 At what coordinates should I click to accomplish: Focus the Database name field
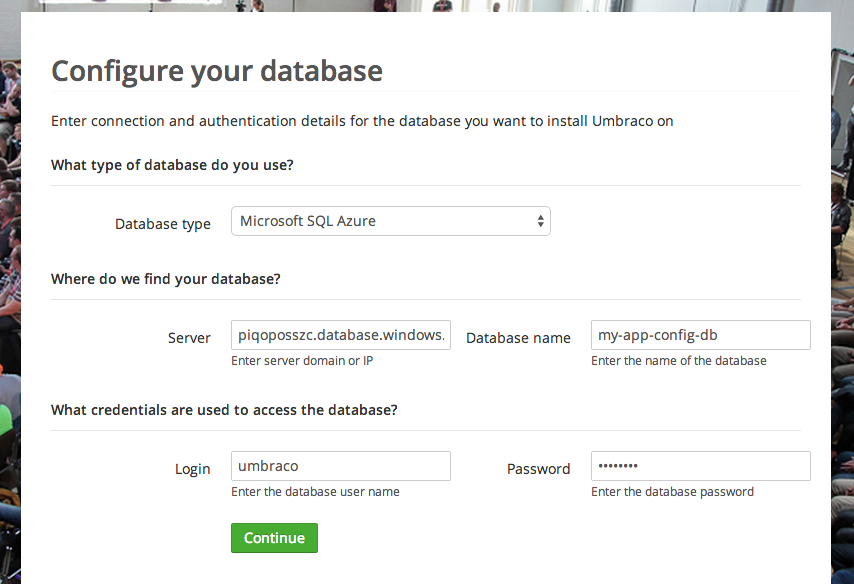coord(700,335)
